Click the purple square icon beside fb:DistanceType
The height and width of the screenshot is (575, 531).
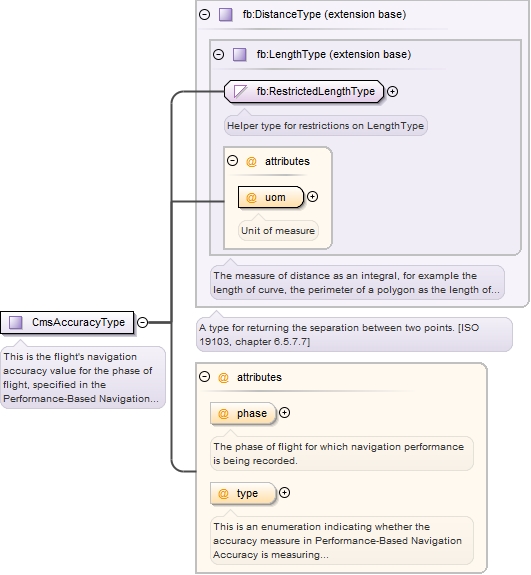pos(226,15)
